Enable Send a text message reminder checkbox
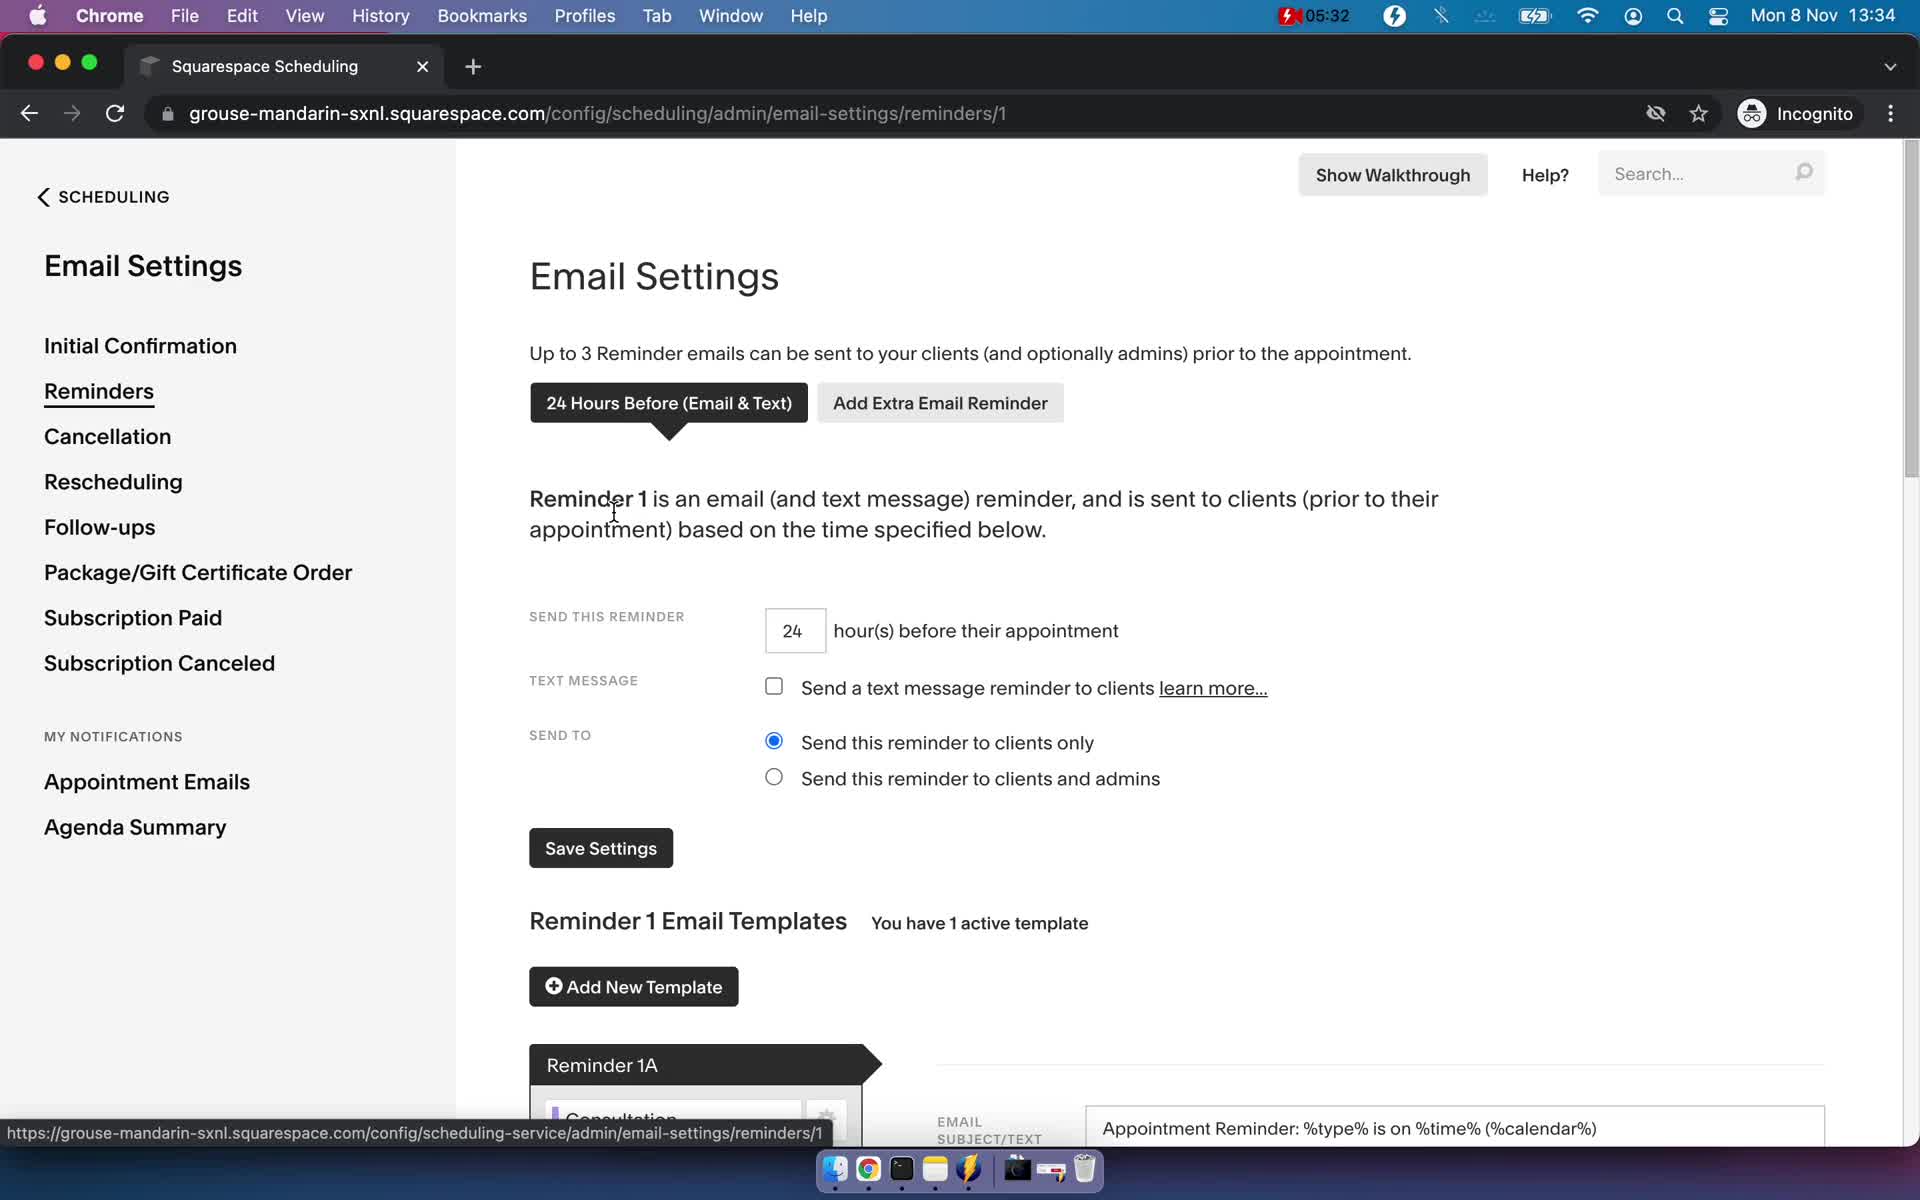 773,686
